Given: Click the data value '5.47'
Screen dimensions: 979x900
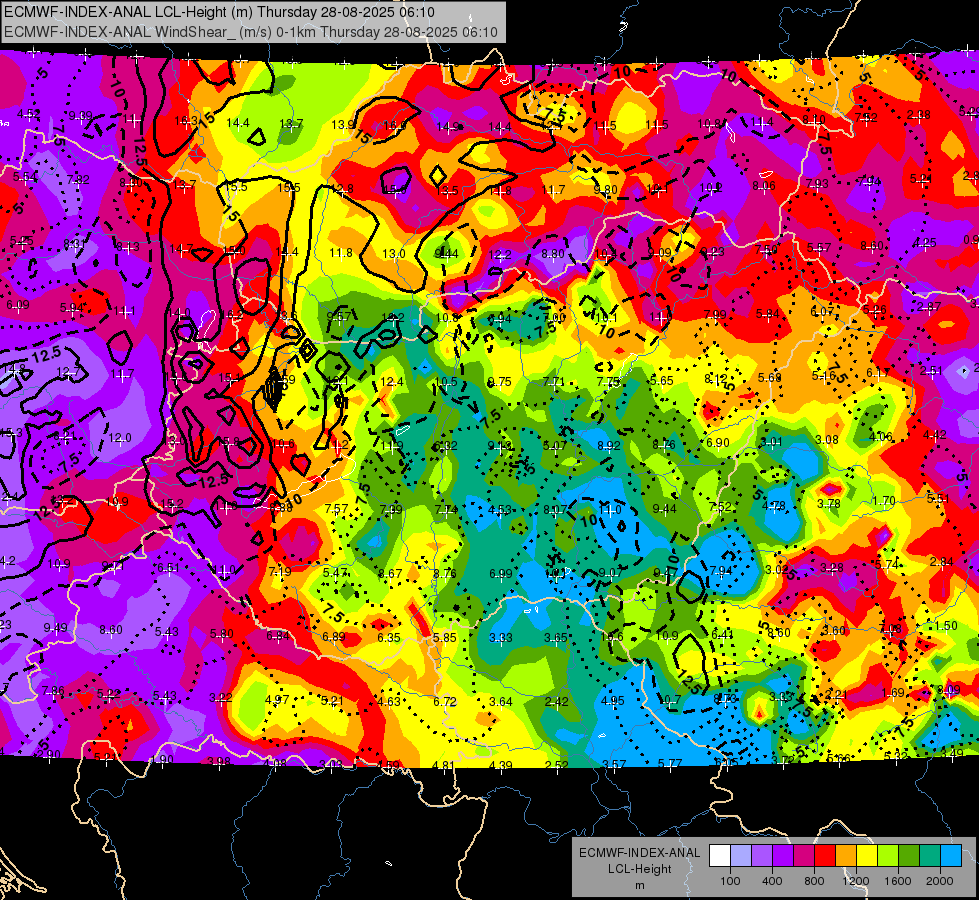Looking at the screenshot, I should [x=335, y=573].
